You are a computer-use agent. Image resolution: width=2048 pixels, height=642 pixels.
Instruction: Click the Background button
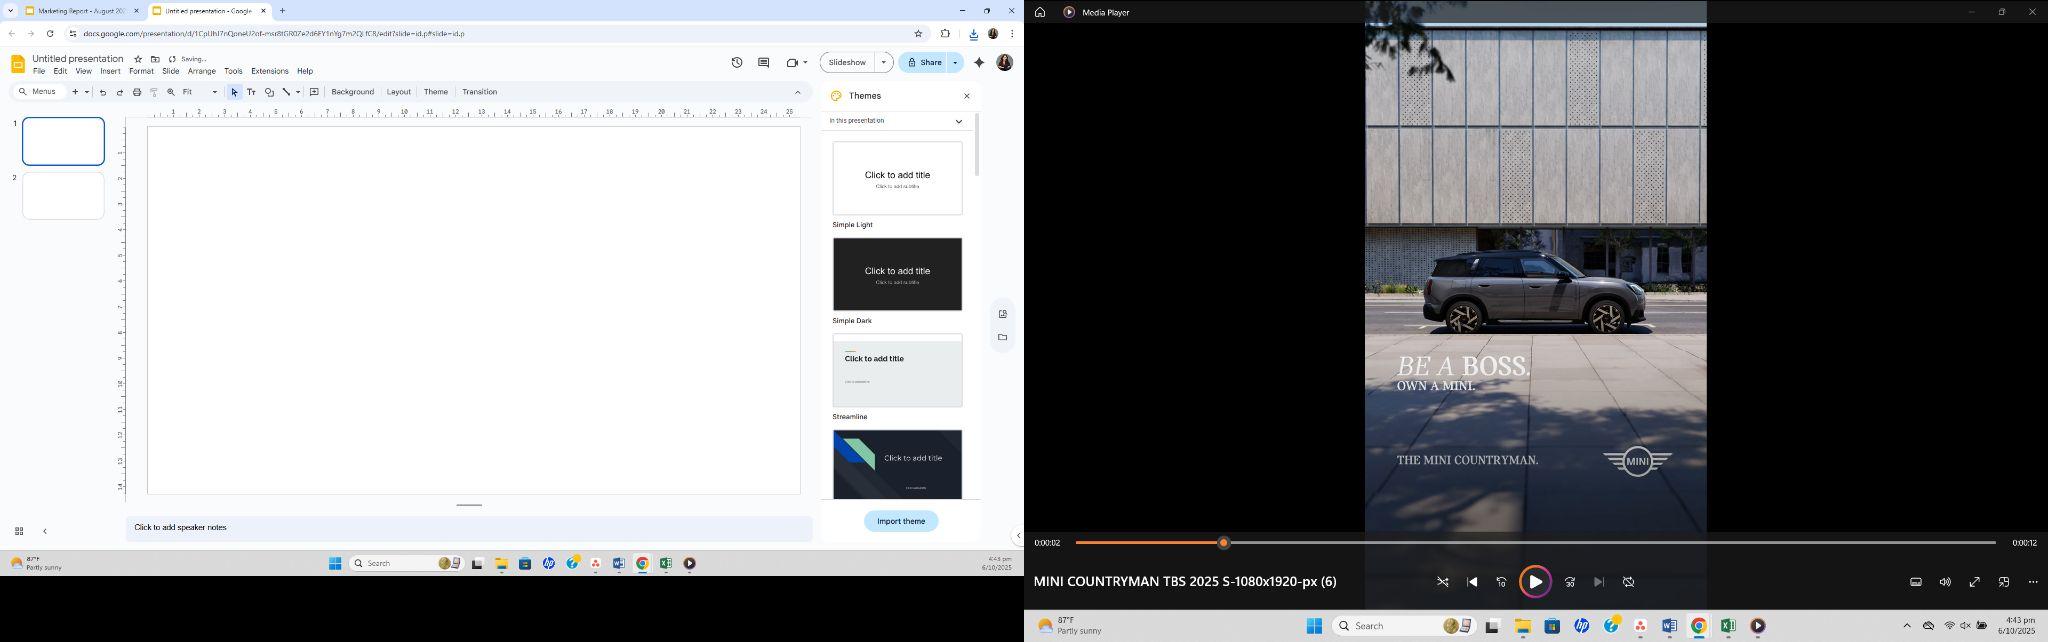352,92
